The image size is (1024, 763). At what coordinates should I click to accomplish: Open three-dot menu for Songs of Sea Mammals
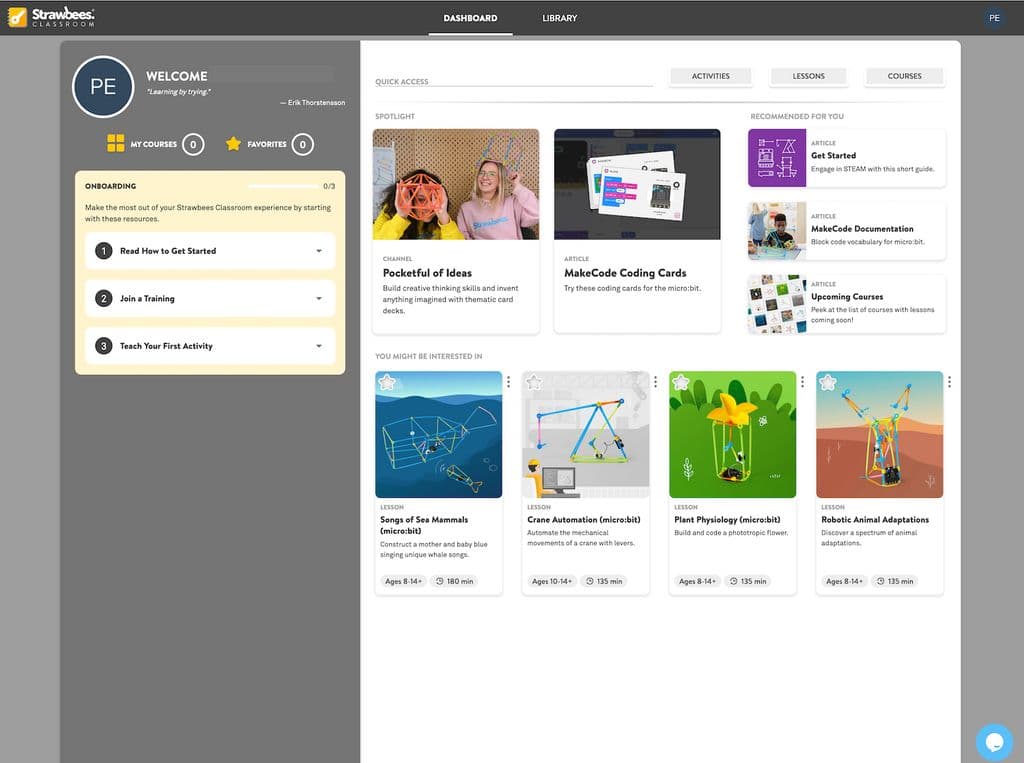tap(508, 382)
